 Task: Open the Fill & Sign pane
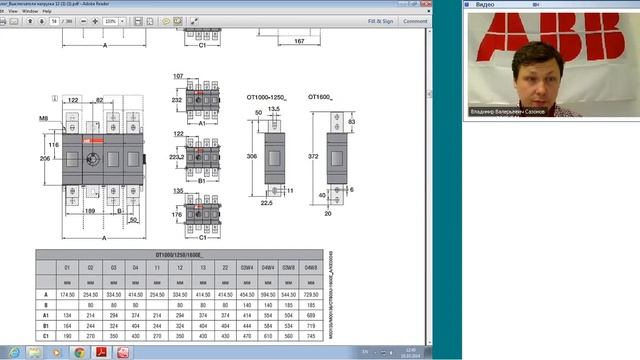(380, 21)
